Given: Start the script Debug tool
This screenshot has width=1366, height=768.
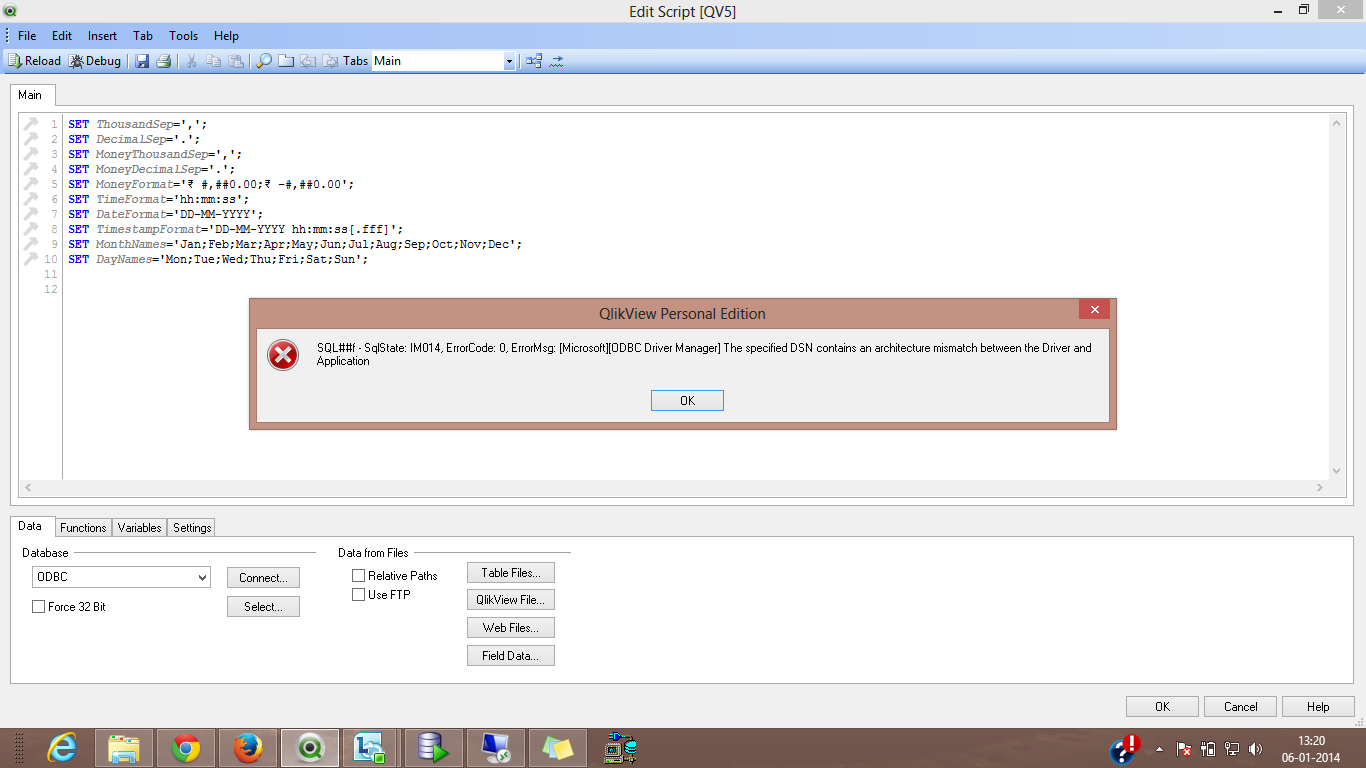Looking at the screenshot, I should [x=95, y=61].
